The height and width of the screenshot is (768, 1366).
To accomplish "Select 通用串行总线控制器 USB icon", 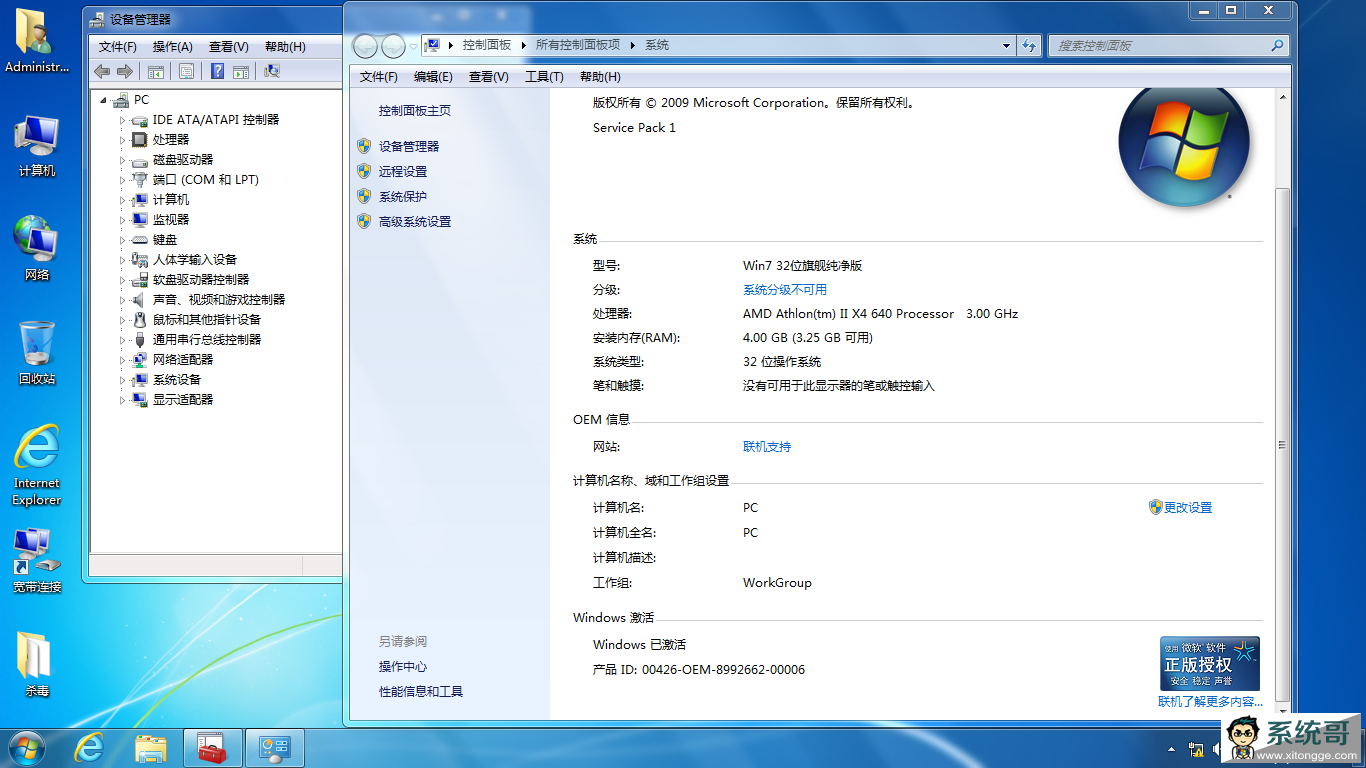I will (140, 340).
